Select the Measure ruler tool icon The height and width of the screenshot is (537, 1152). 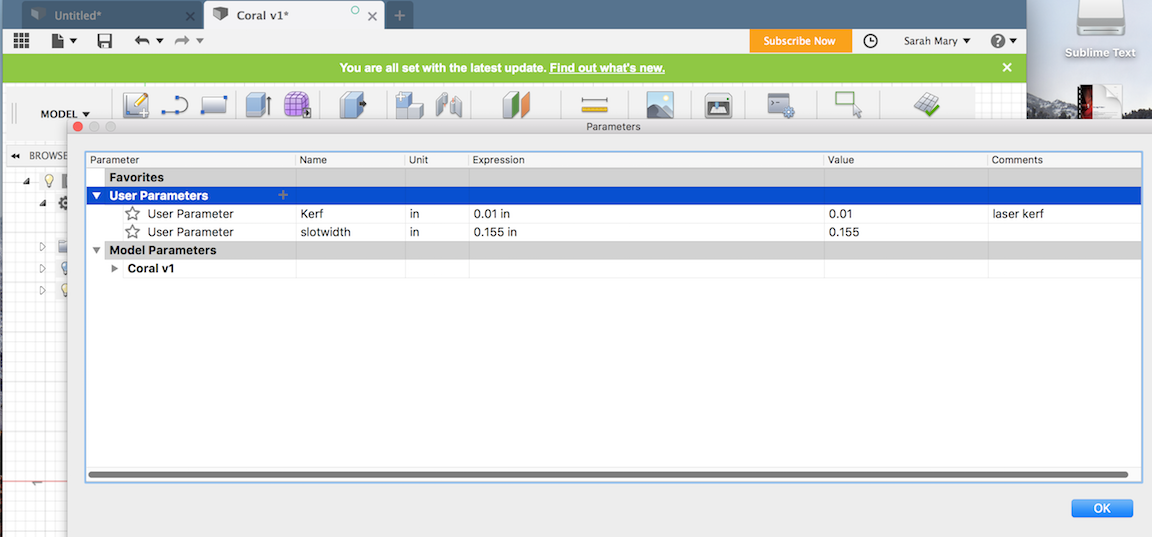pos(594,105)
